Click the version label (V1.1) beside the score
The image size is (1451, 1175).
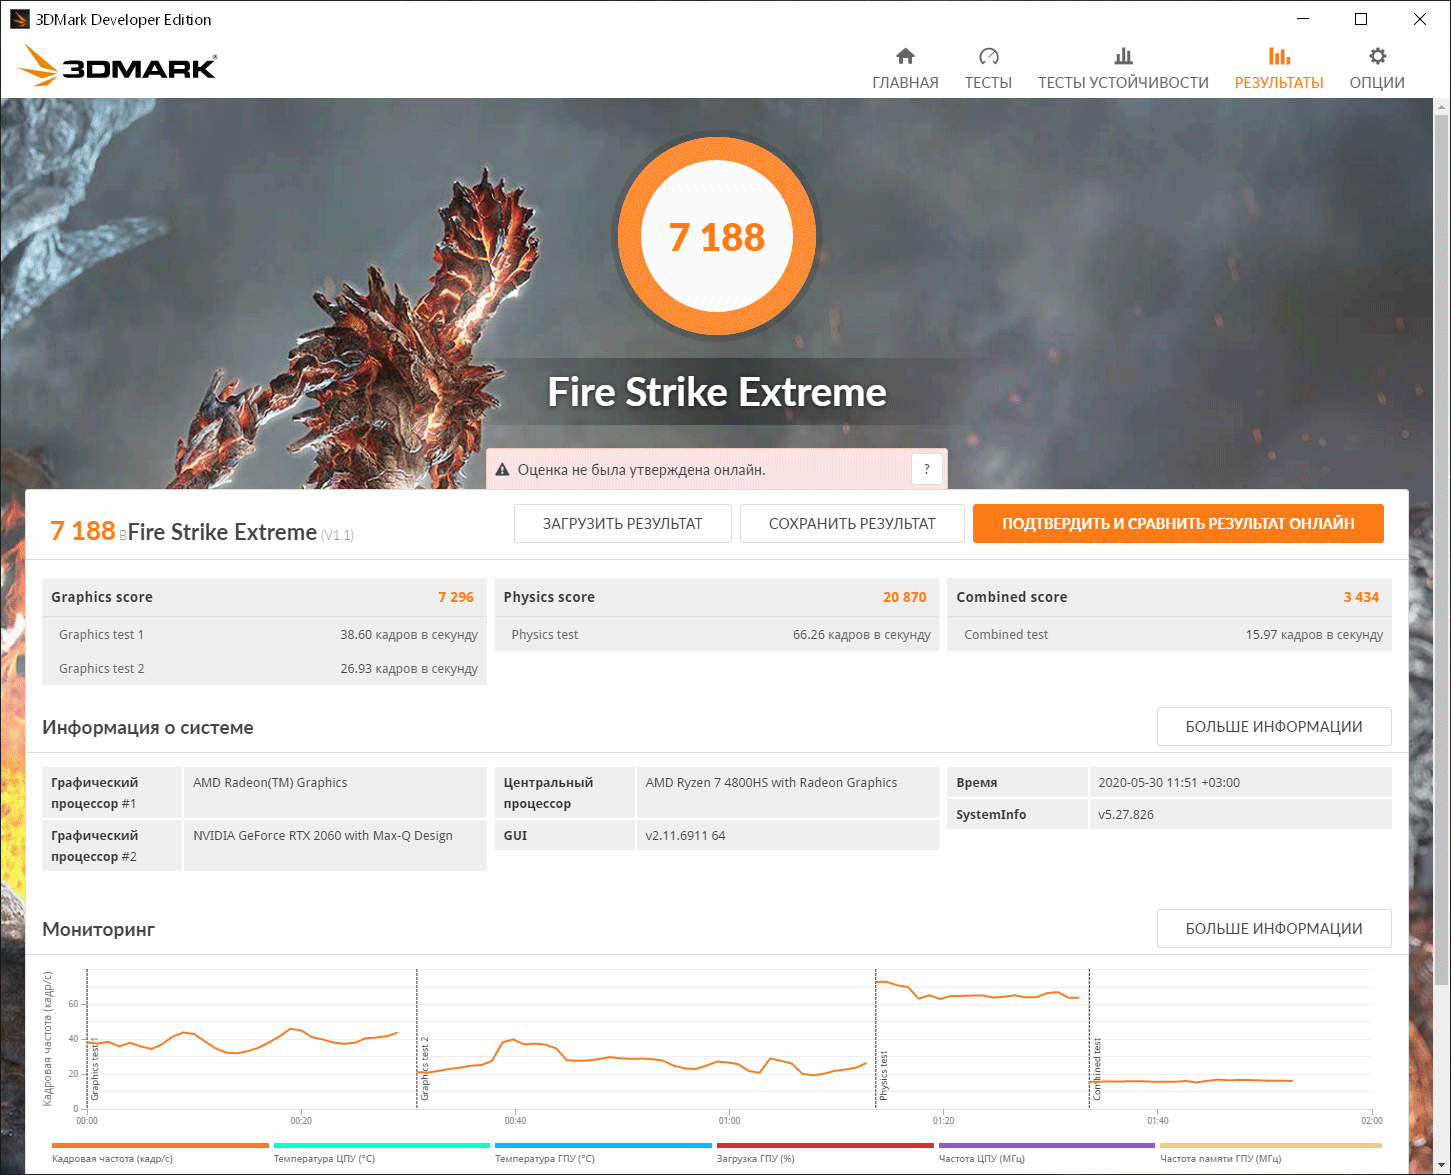coord(337,535)
